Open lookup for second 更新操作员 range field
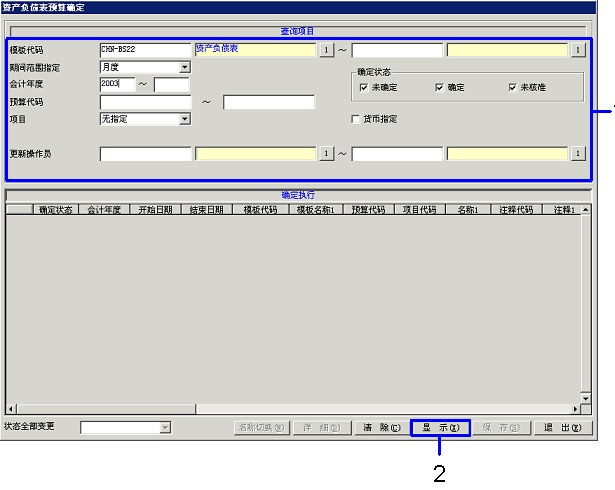Image resolution: width=615 pixels, height=490 pixels. (578, 153)
